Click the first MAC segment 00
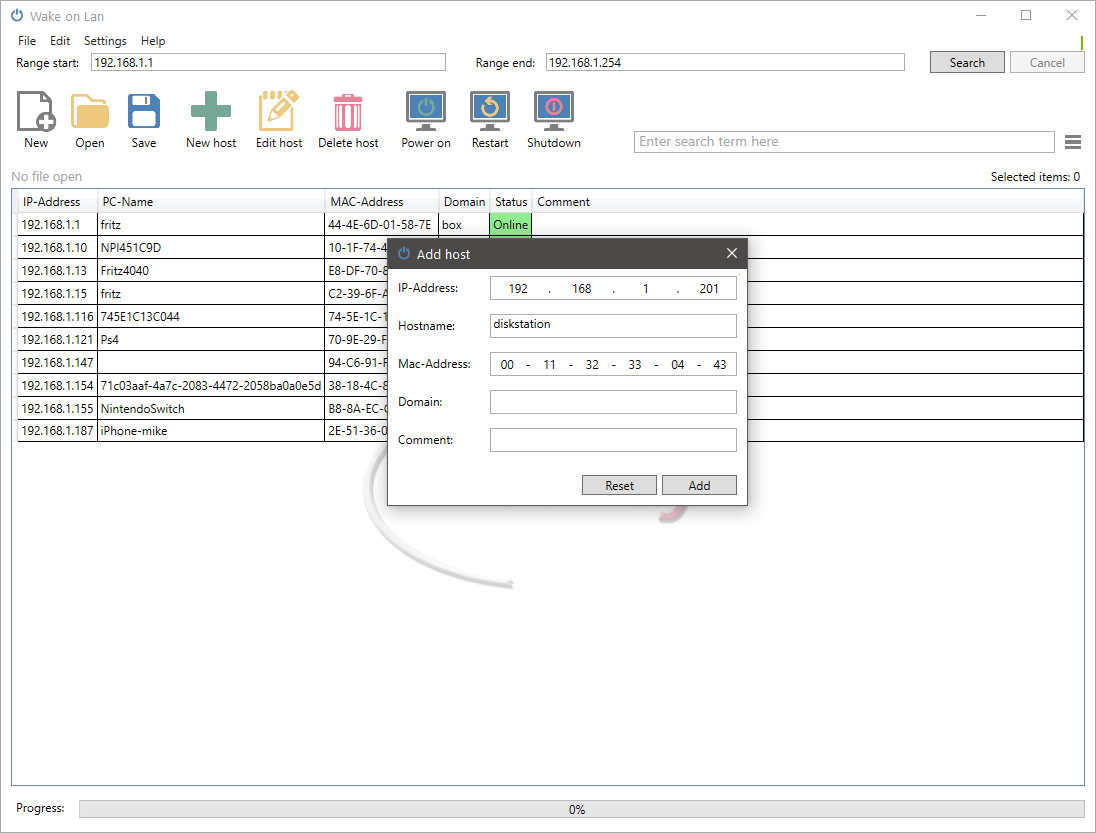 [x=507, y=364]
